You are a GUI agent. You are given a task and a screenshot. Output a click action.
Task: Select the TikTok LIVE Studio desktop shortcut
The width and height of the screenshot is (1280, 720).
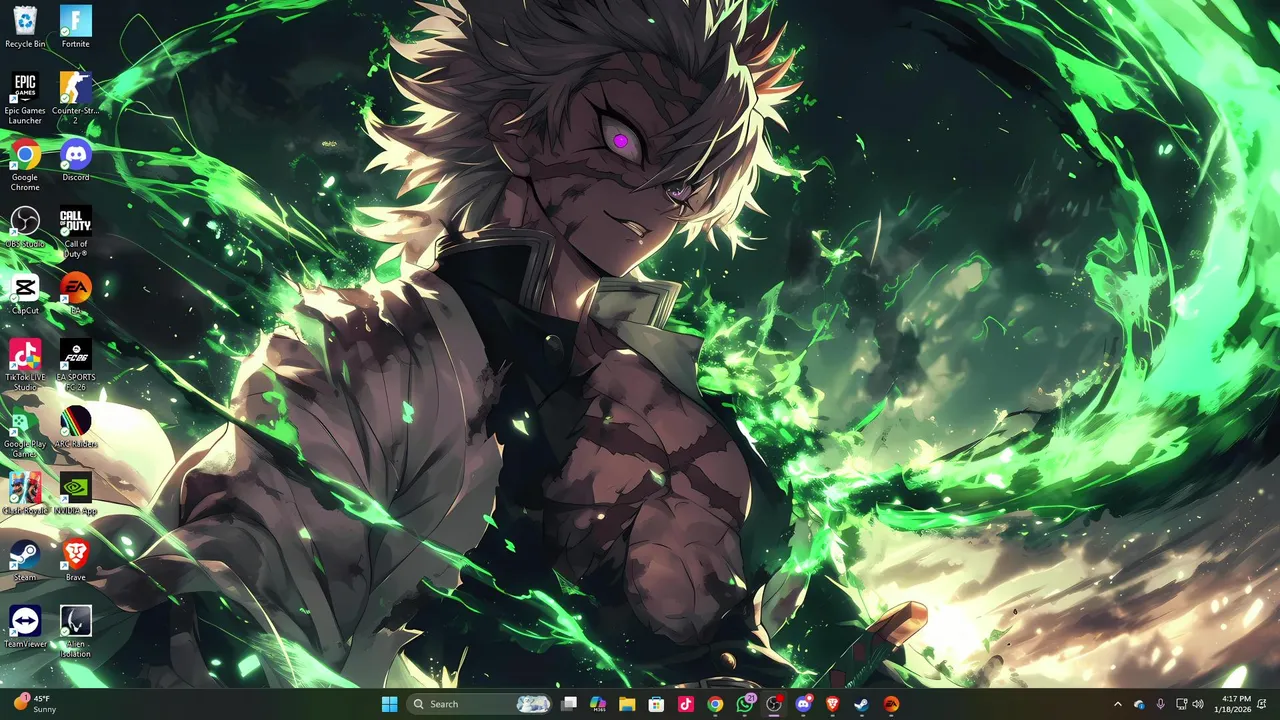point(25,365)
